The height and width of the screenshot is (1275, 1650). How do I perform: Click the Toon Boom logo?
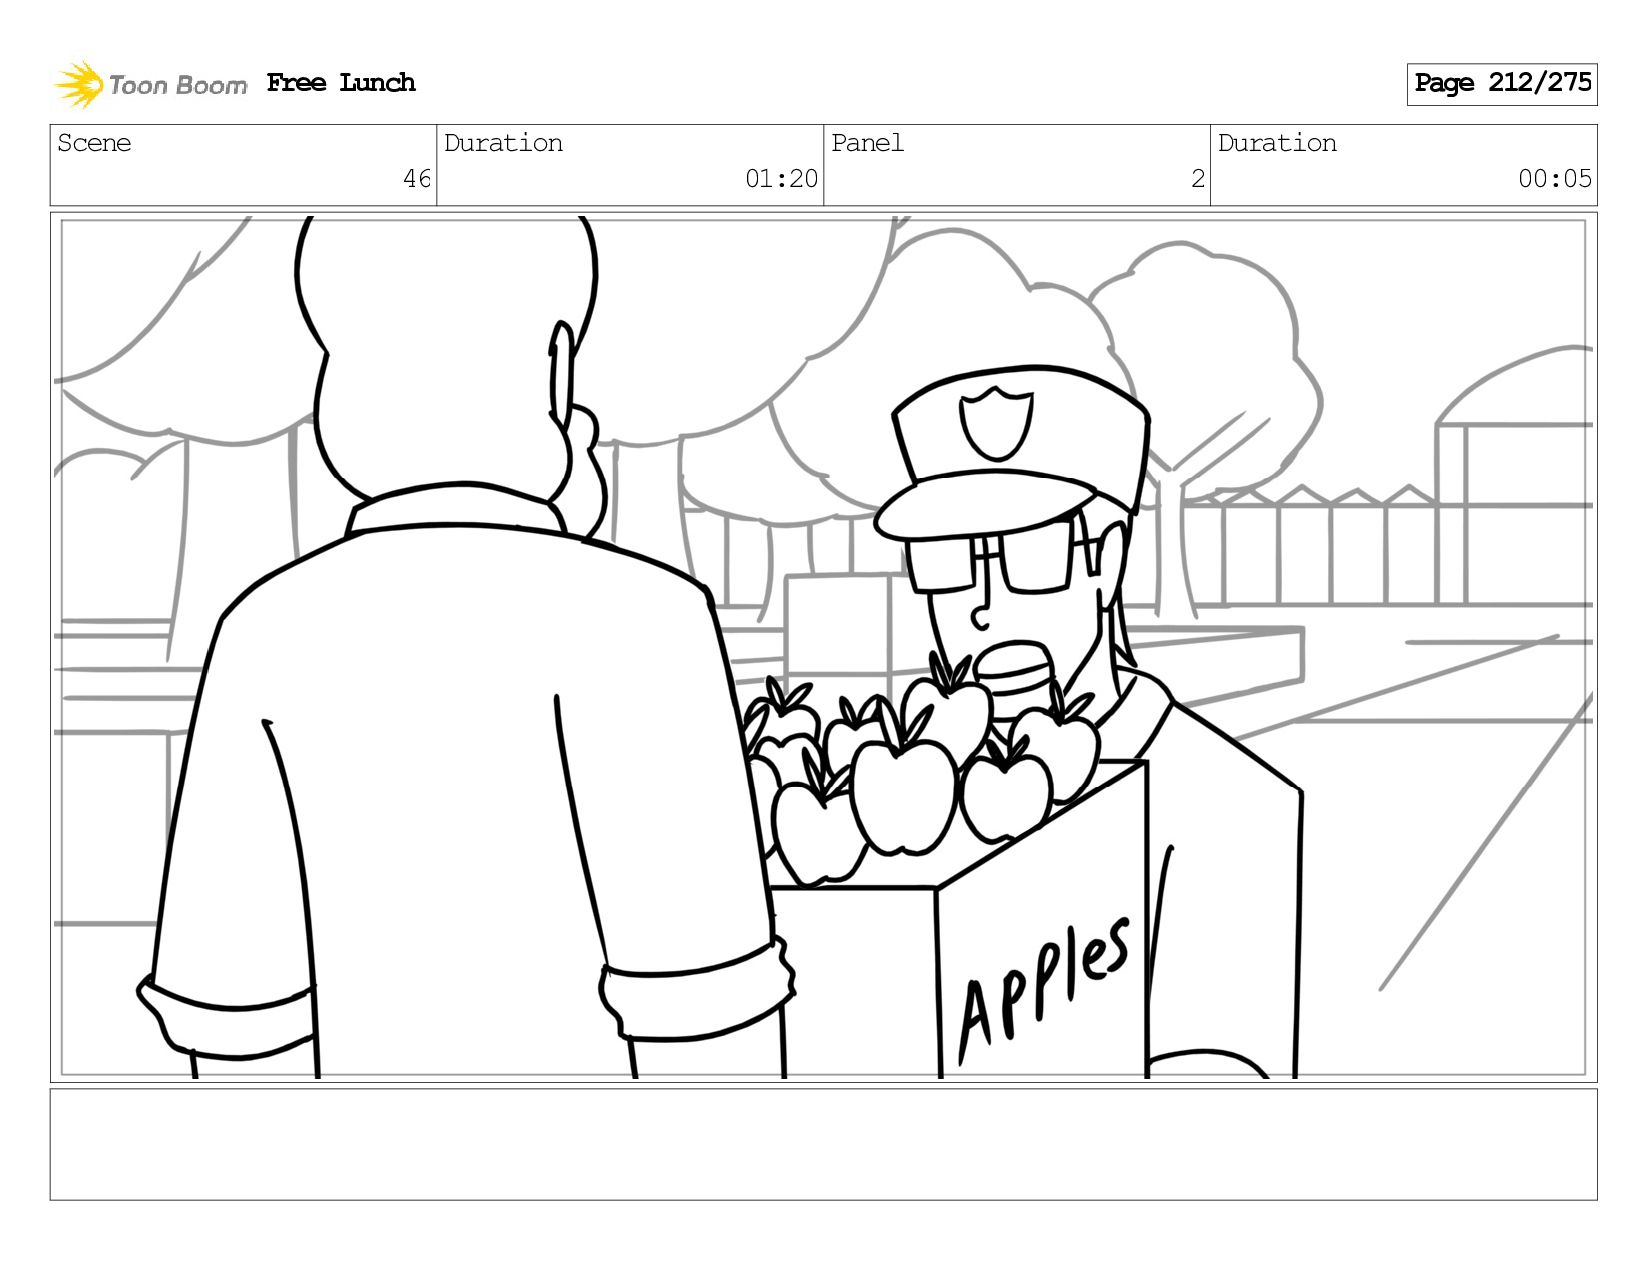click(x=150, y=84)
